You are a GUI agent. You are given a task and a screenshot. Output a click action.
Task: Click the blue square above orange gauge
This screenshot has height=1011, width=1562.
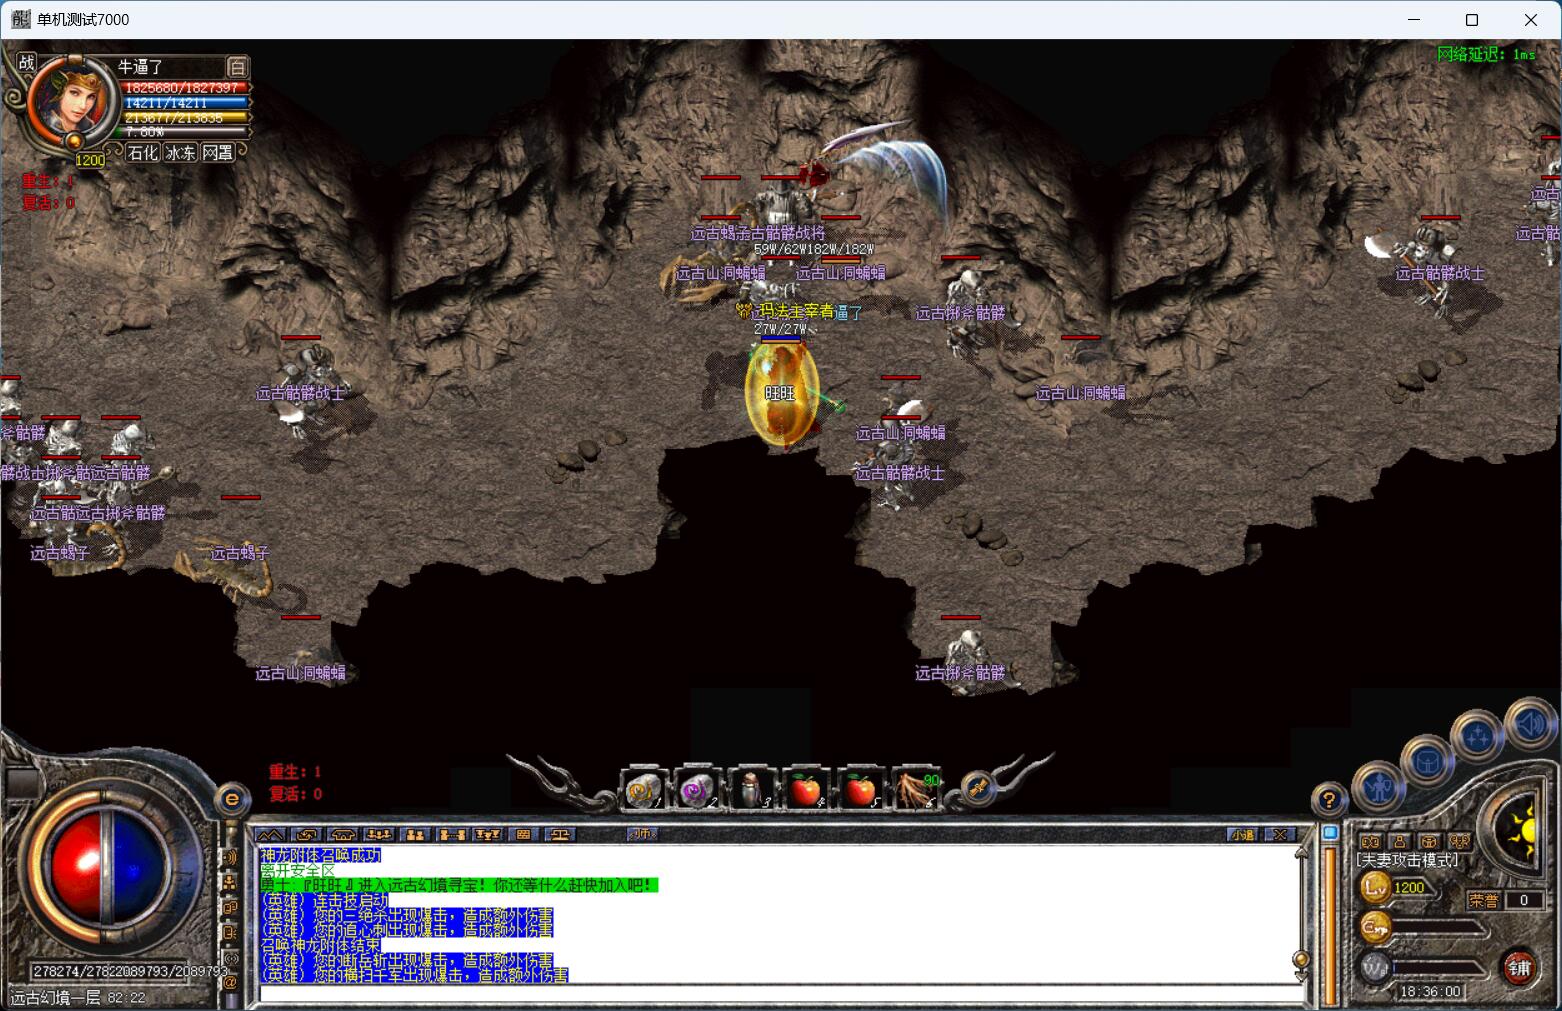pos(1330,832)
